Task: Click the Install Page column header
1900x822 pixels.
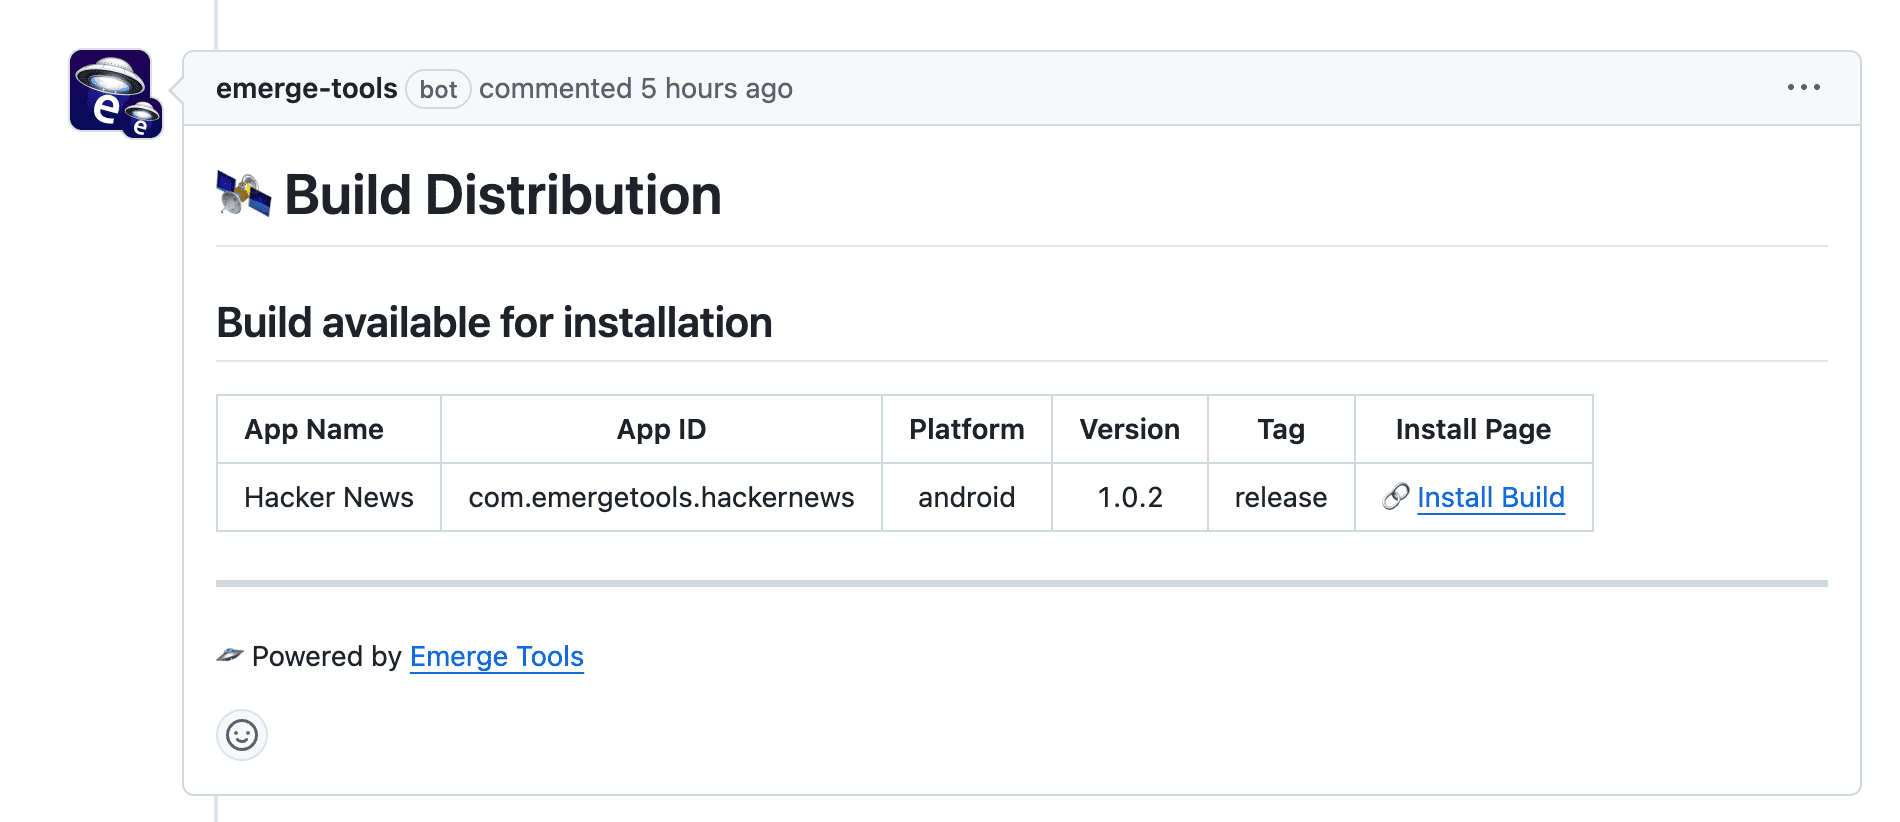Action: pos(1473,429)
